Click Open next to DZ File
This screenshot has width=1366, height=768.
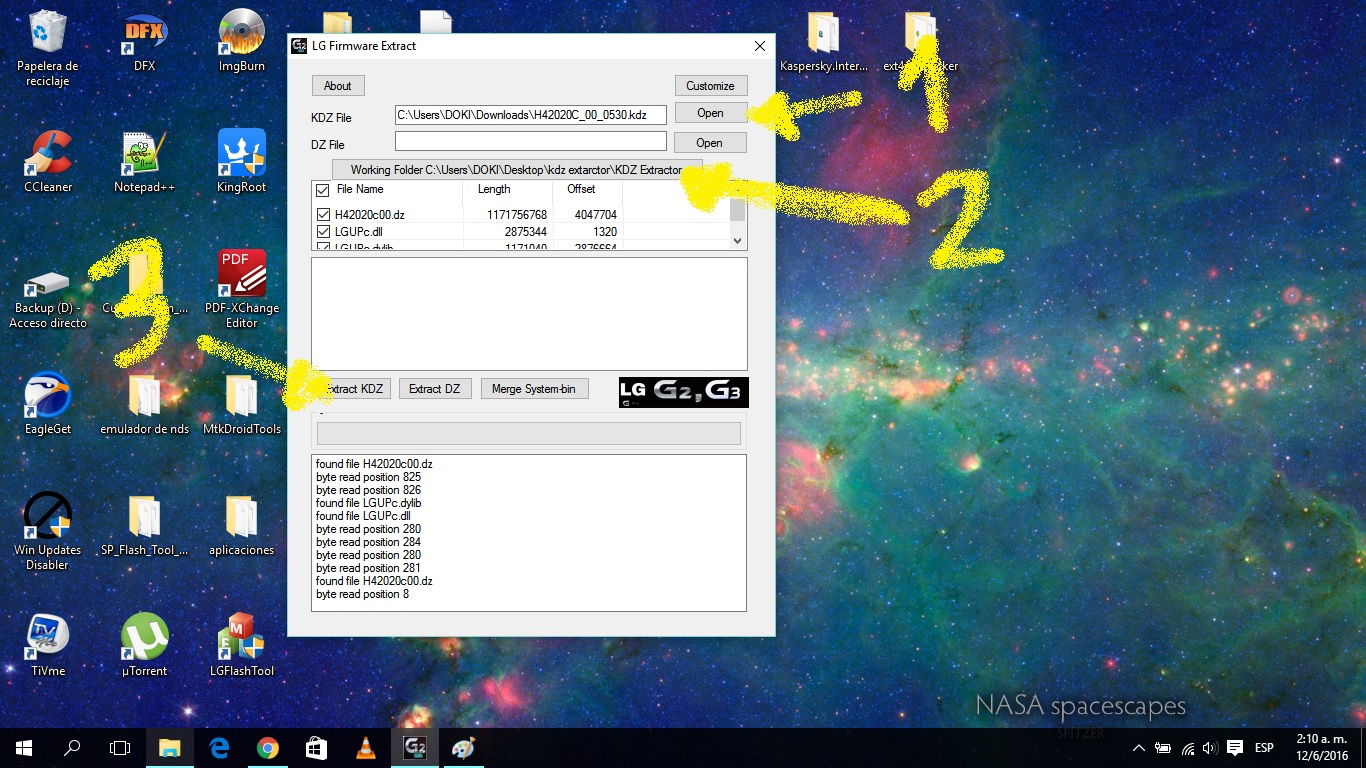pyautogui.click(x=709, y=143)
